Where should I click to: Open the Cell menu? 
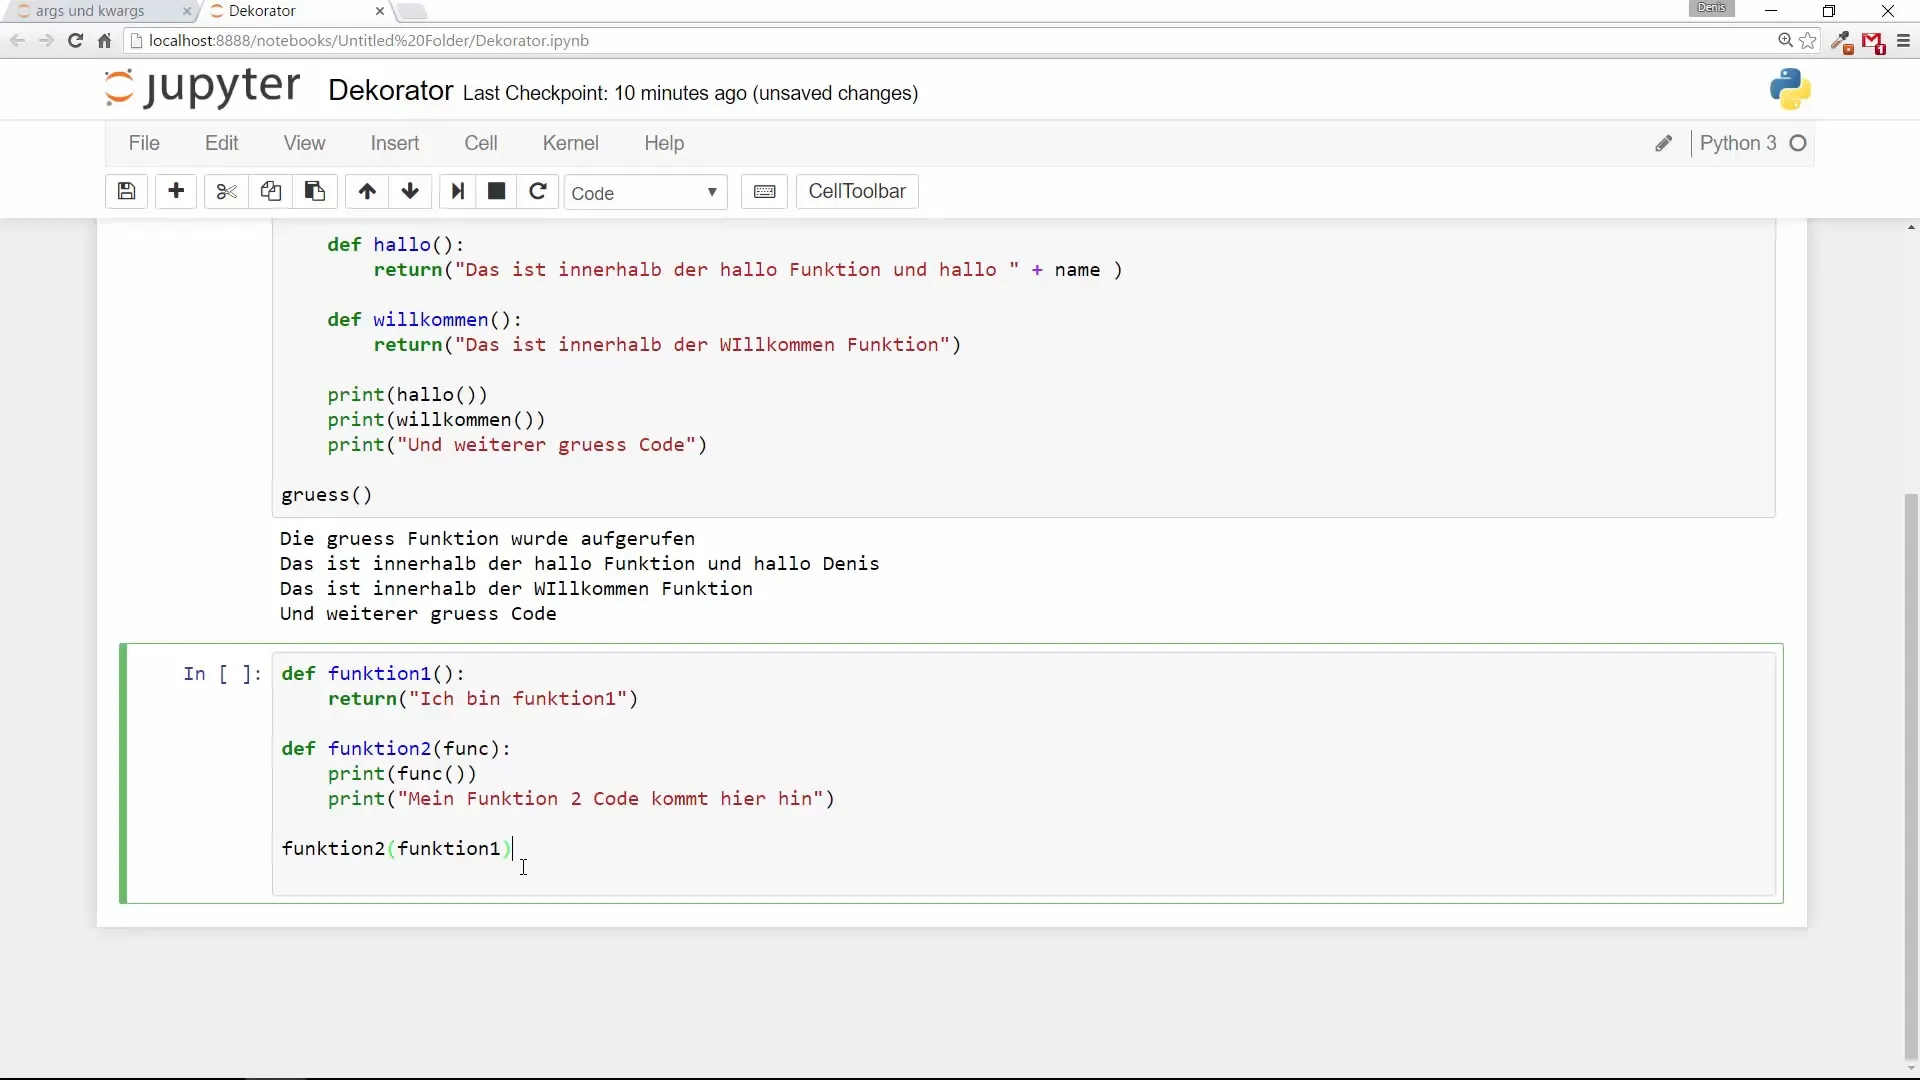[481, 143]
